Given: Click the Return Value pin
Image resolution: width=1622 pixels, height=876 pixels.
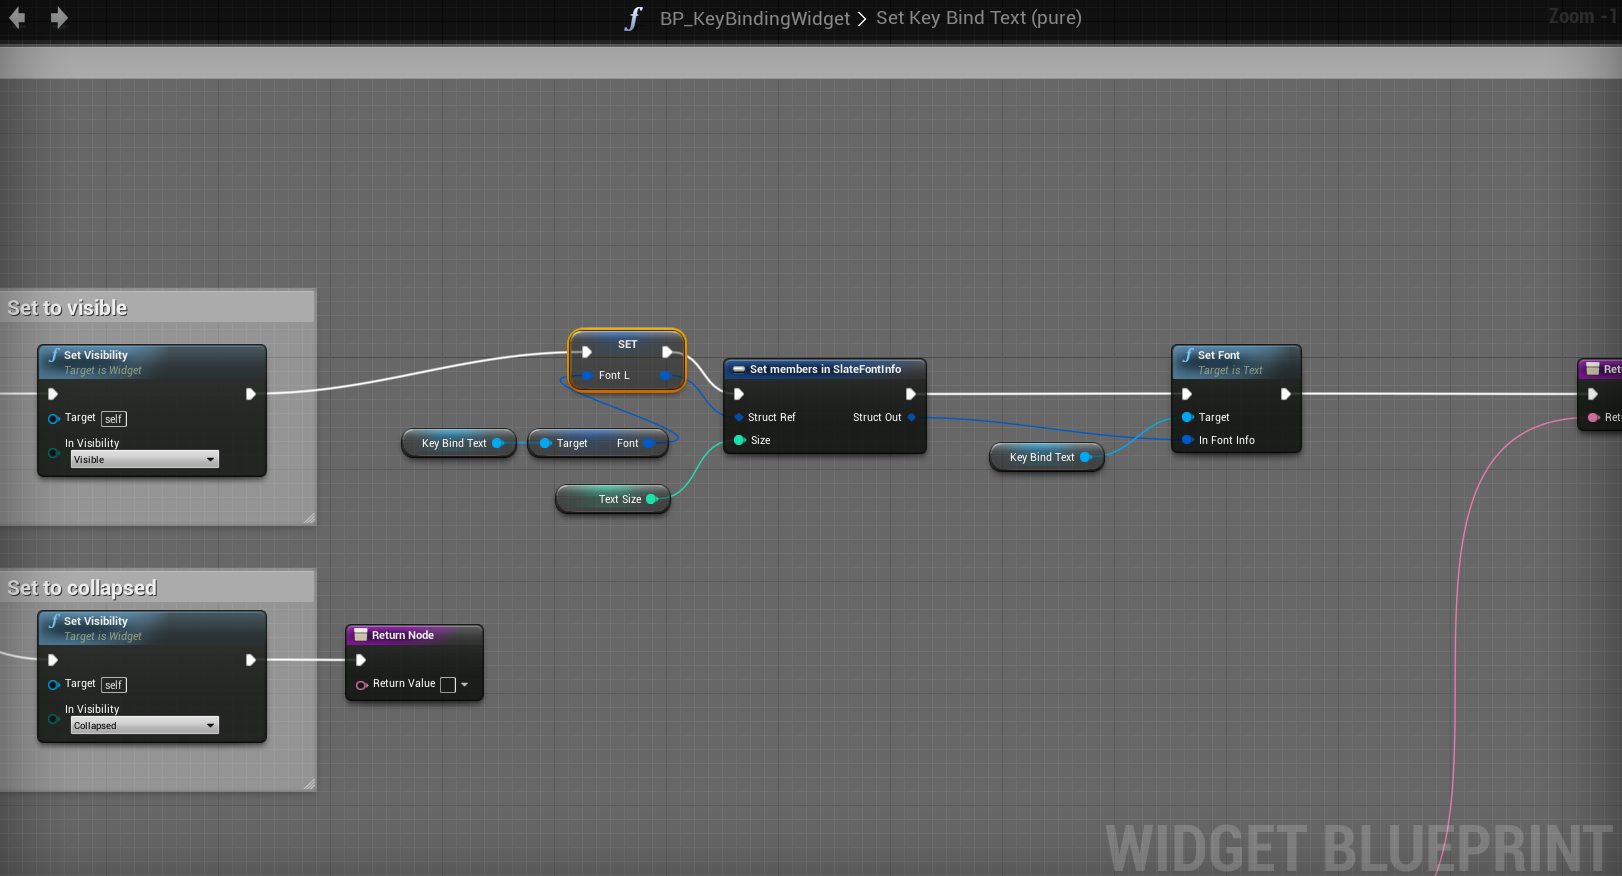Looking at the screenshot, I should [x=362, y=685].
